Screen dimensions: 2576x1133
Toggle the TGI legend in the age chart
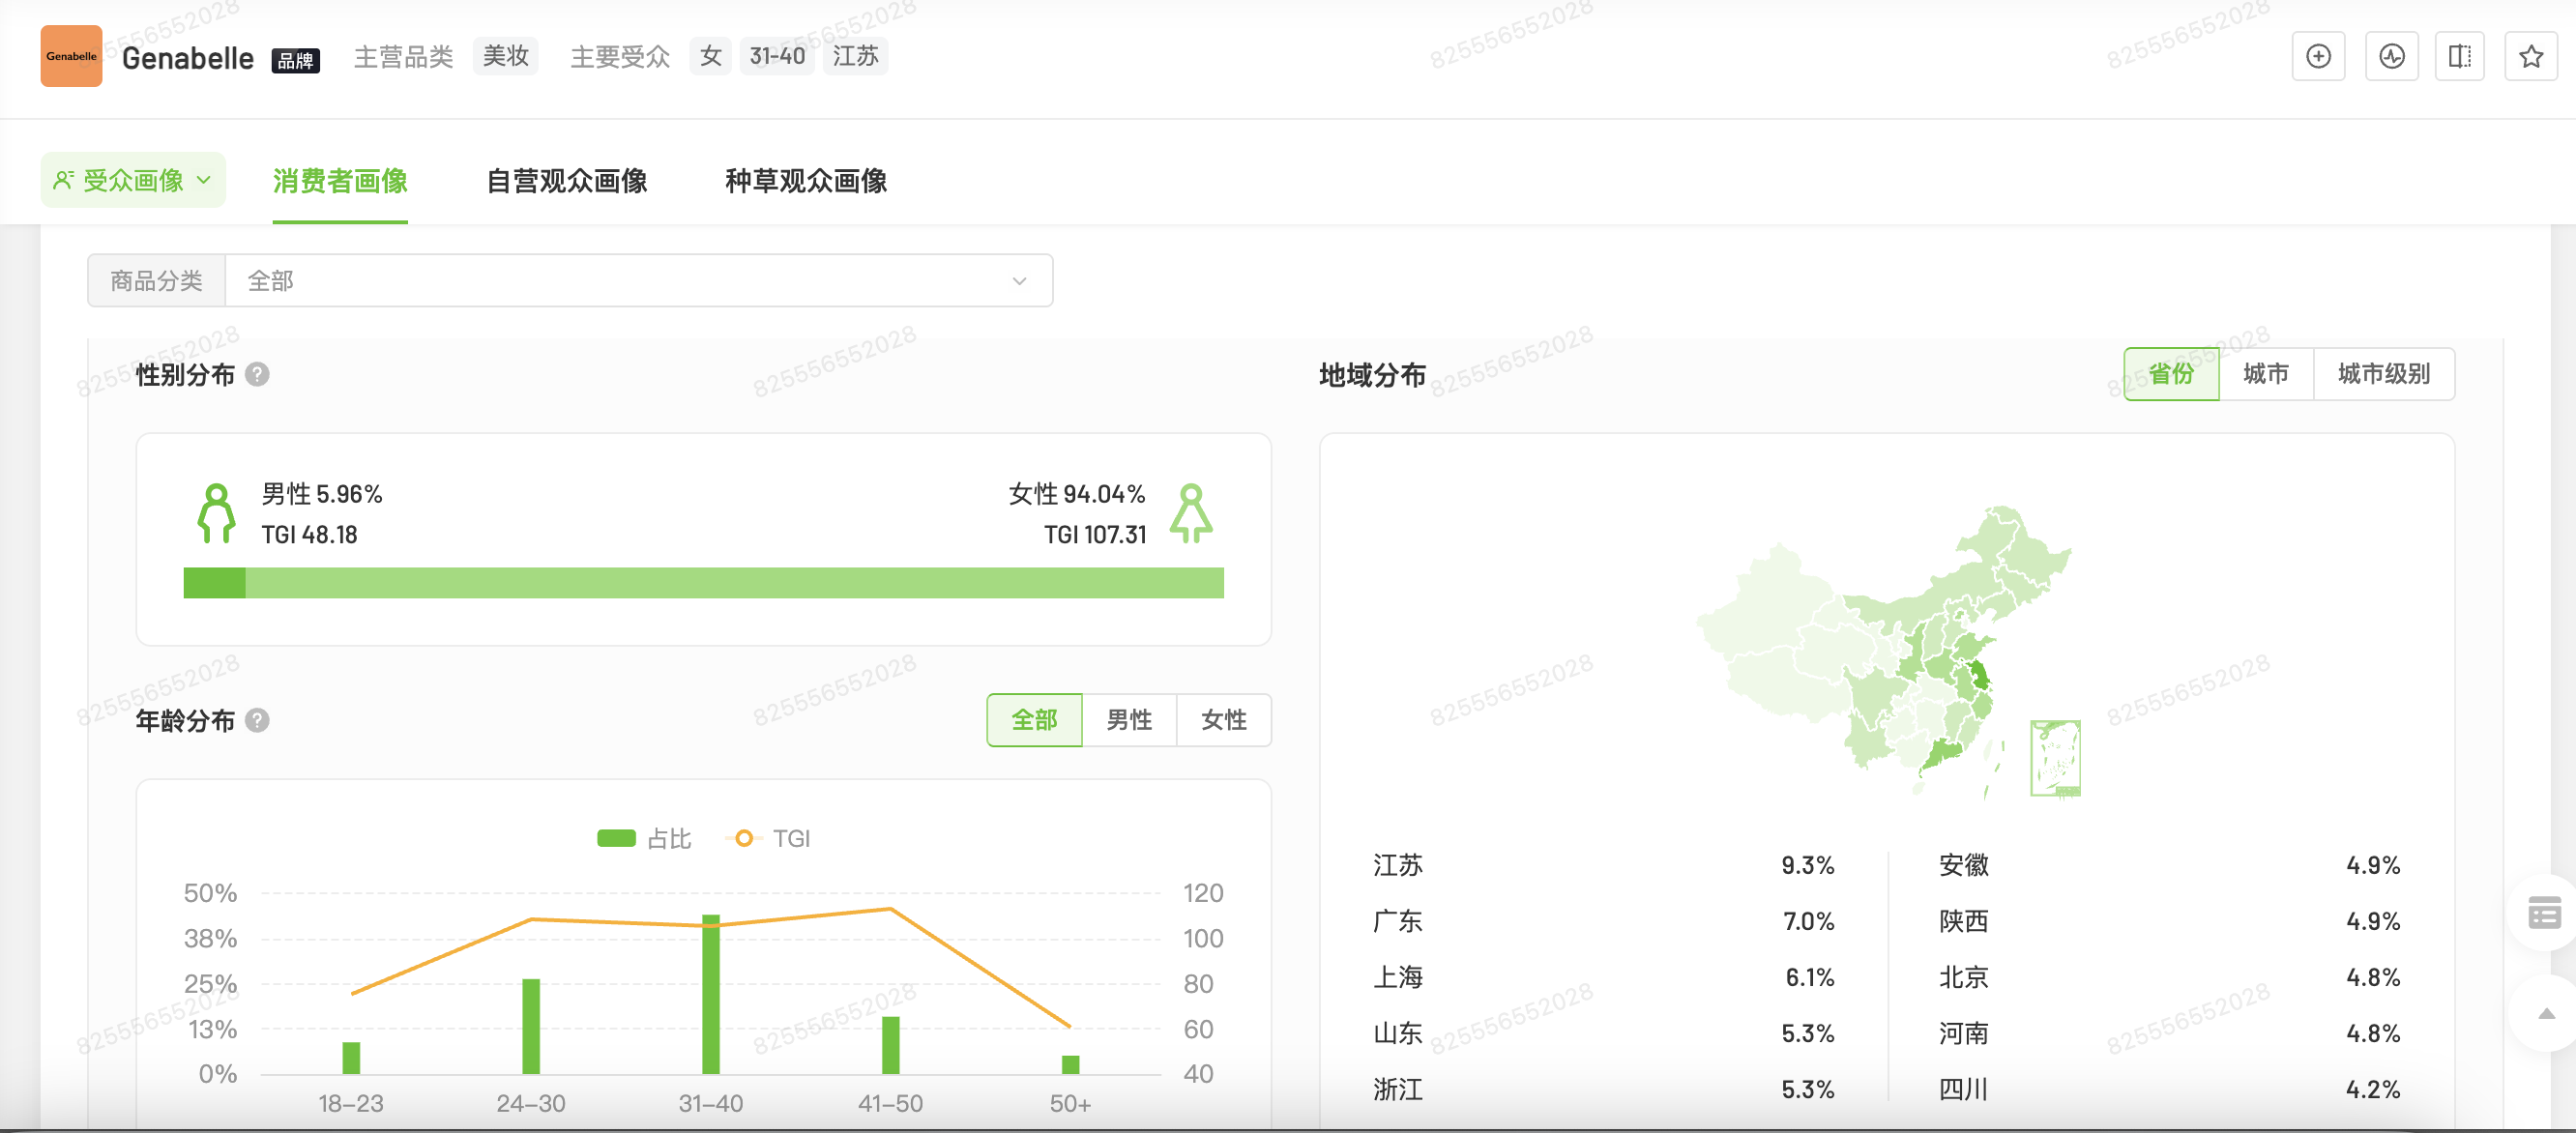pos(771,838)
